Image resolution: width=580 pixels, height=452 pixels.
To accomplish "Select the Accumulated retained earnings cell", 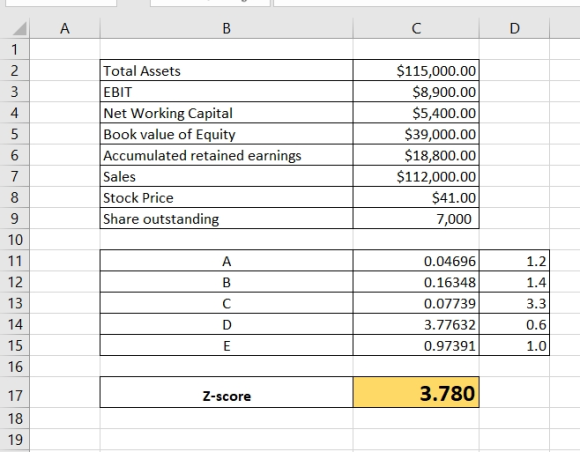I will 226,155.
